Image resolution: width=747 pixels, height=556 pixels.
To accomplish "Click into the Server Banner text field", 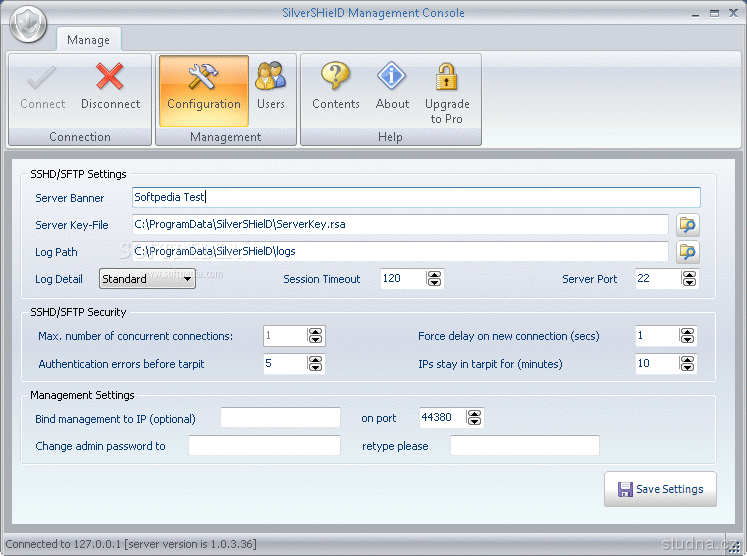I will click(416, 198).
